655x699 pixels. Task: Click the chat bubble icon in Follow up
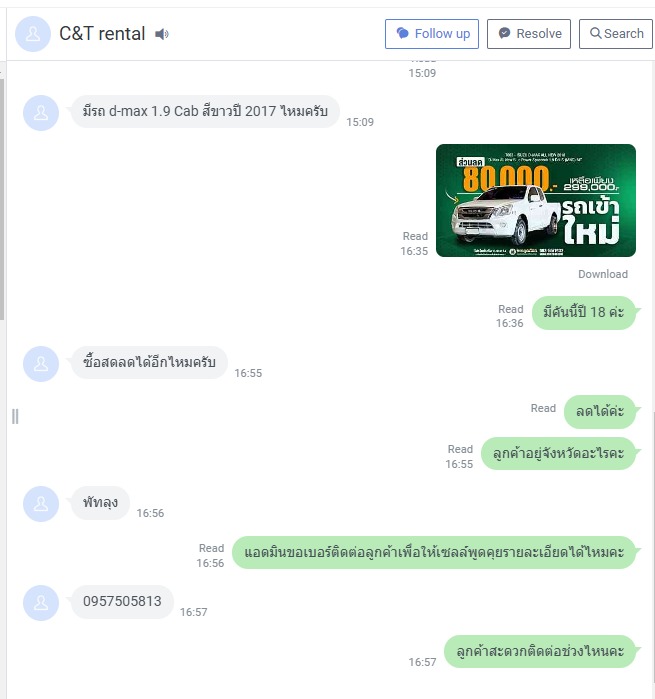[403, 33]
